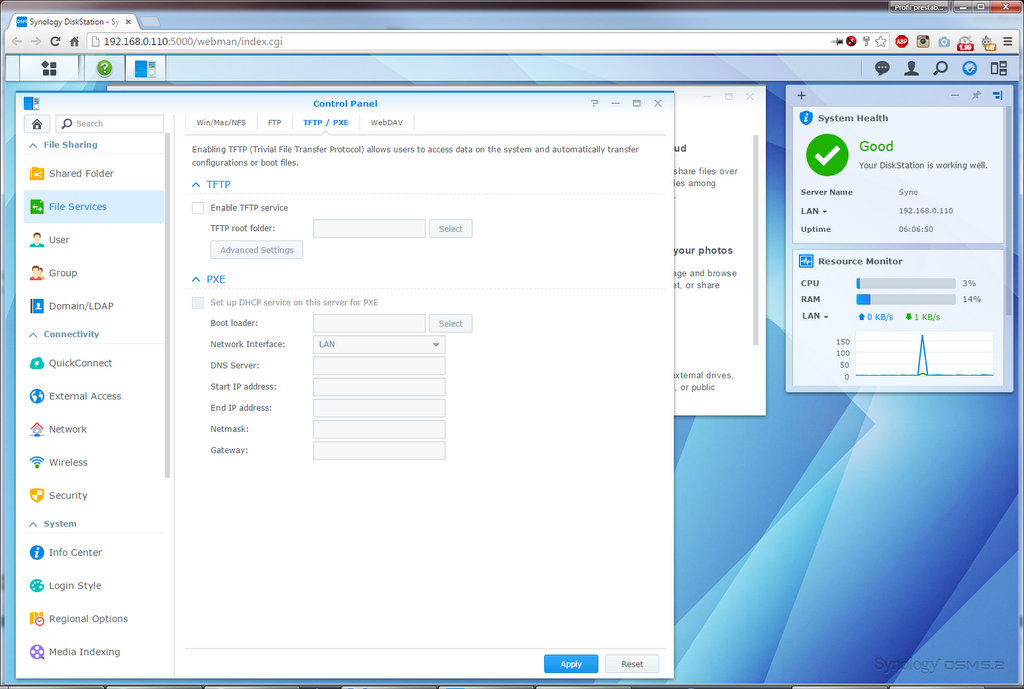Viewport: 1024px width, 689px height.
Task: Click the Boot loader field
Action: pos(369,323)
